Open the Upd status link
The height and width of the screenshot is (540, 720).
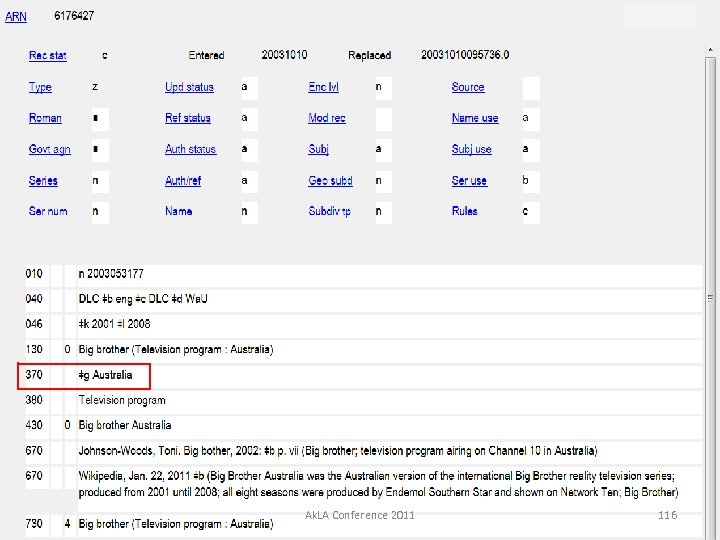coord(189,88)
